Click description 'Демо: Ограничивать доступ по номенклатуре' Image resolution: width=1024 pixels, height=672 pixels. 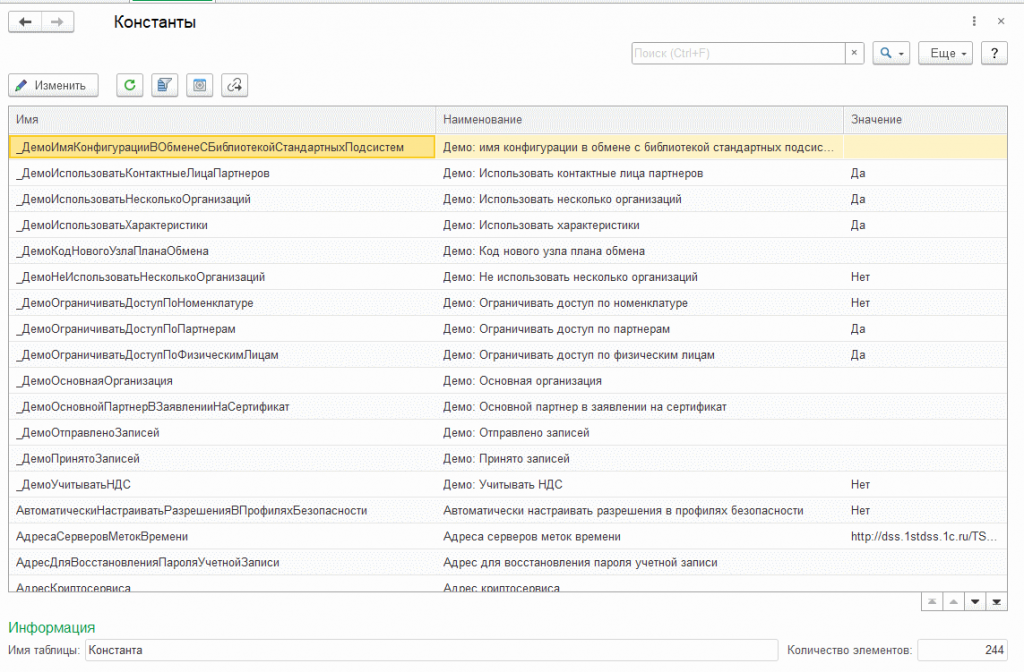click(565, 303)
